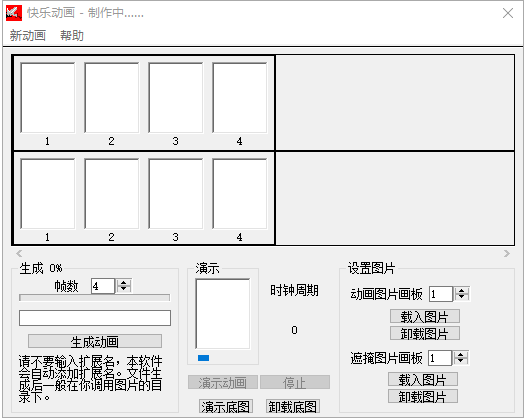
Task: Increase the 帧数 frame count stepper
Action: tap(123, 283)
